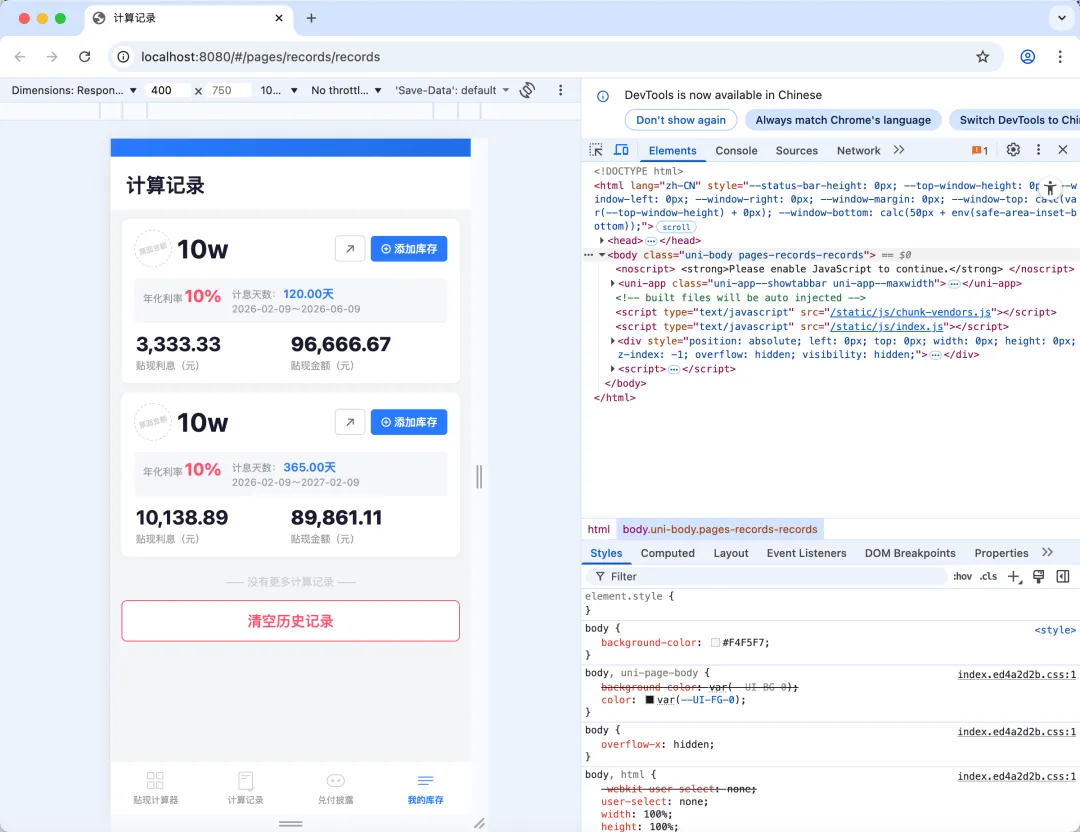
Task: Toggle the device emulation toolbar
Action: pos(621,150)
